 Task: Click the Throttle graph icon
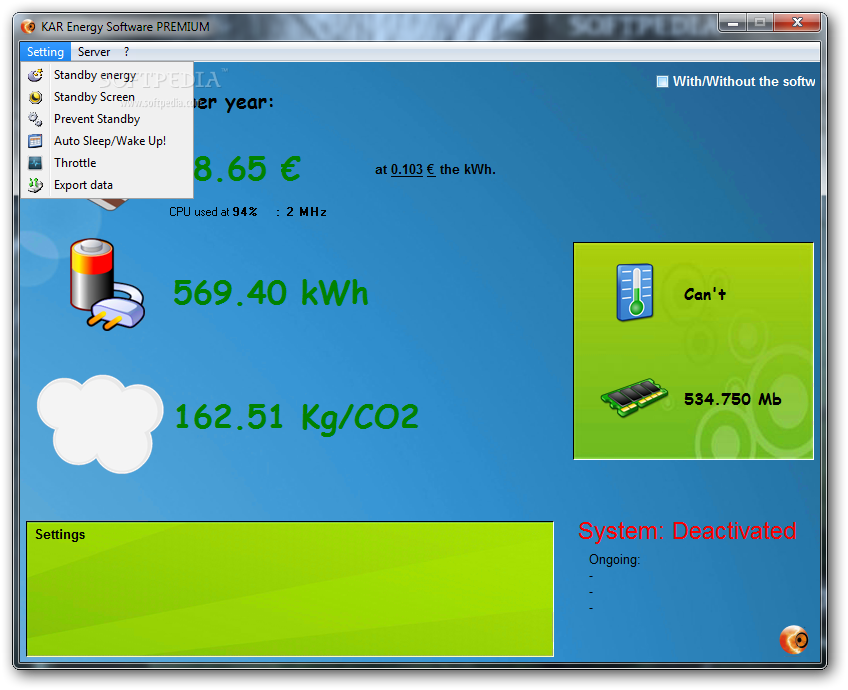[x=36, y=163]
